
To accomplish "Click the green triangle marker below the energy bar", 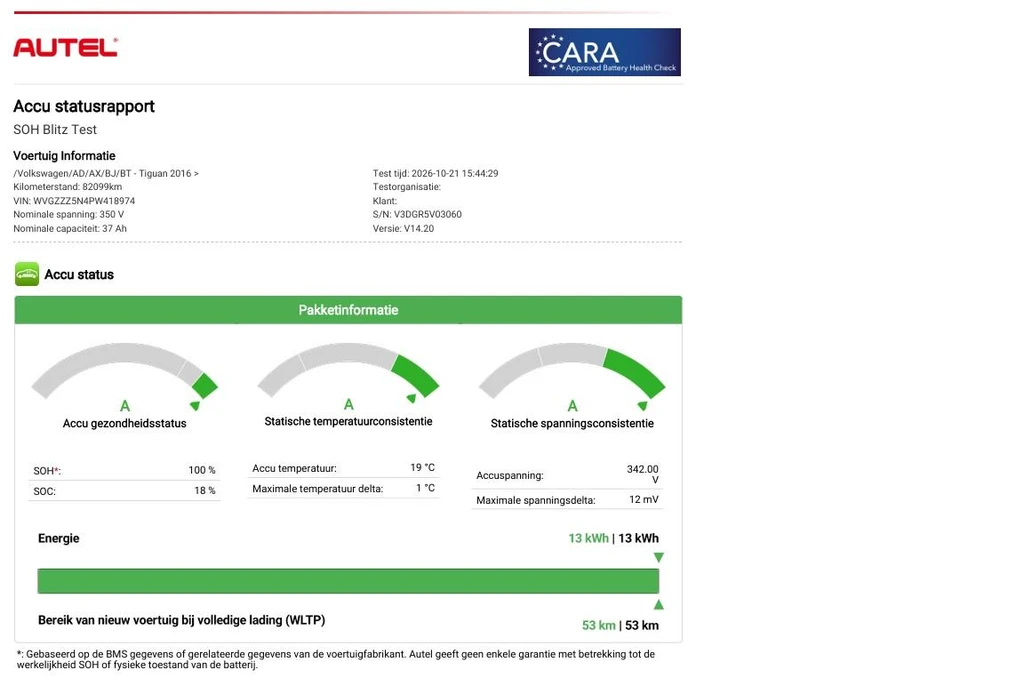I will [658, 605].
